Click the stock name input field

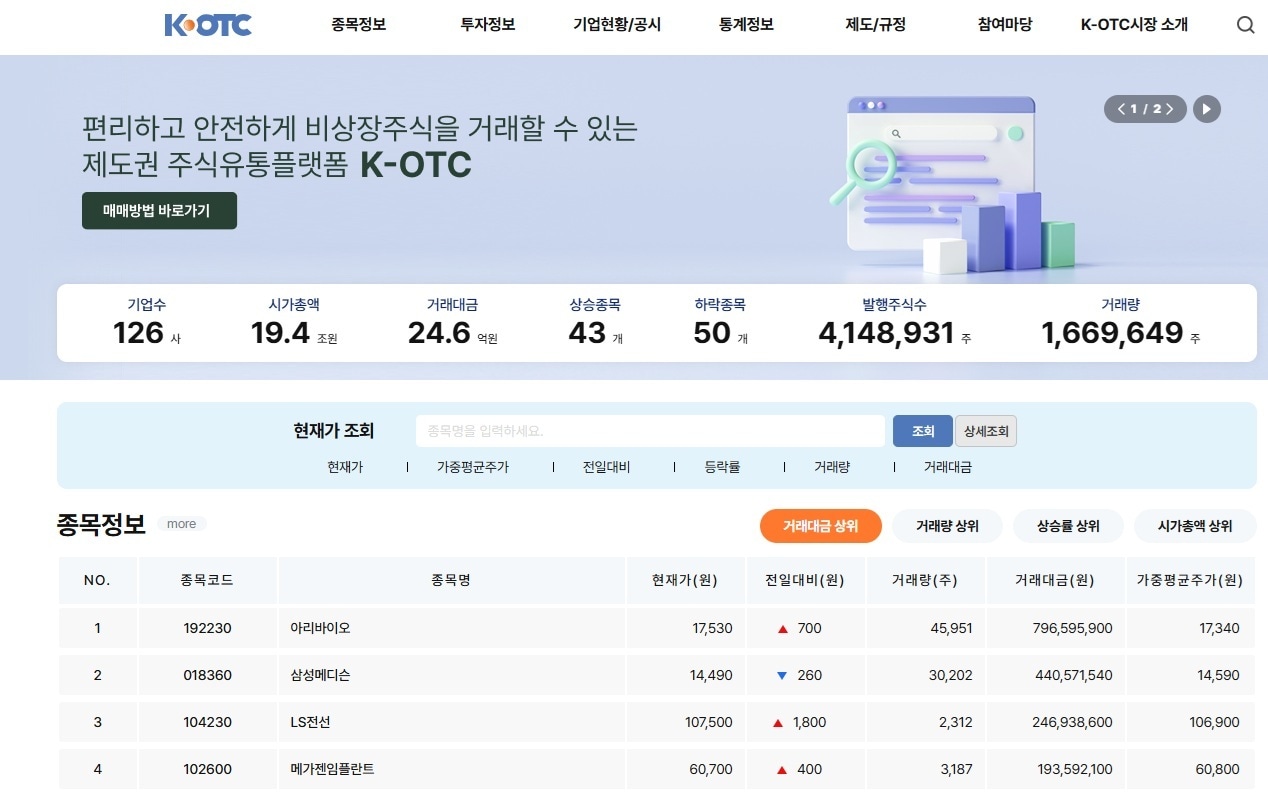coord(650,430)
